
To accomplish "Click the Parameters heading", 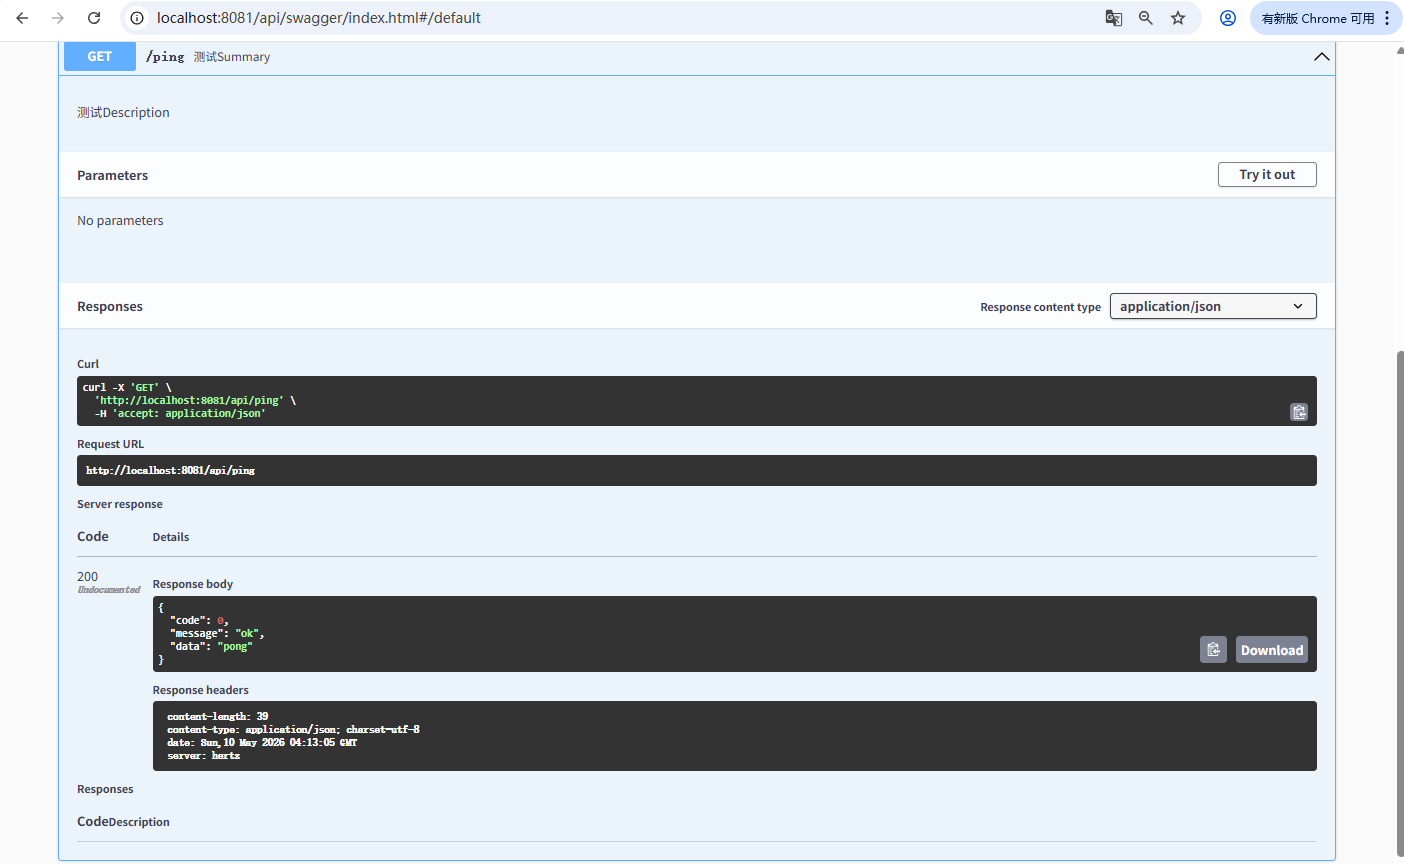I will tap(112, 175).
